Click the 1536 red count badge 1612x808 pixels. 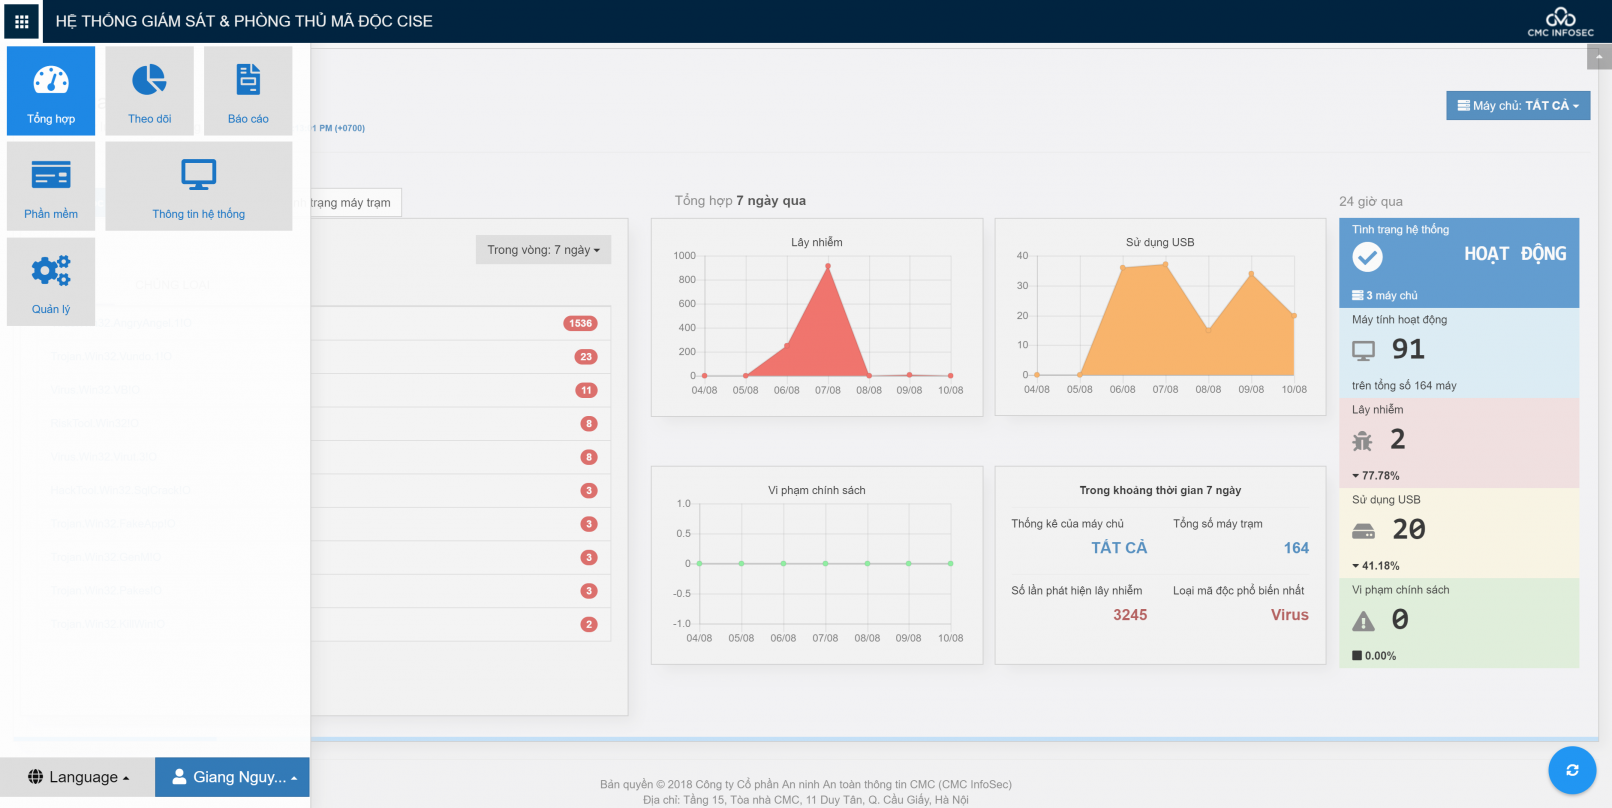click(x=580, y=323)
